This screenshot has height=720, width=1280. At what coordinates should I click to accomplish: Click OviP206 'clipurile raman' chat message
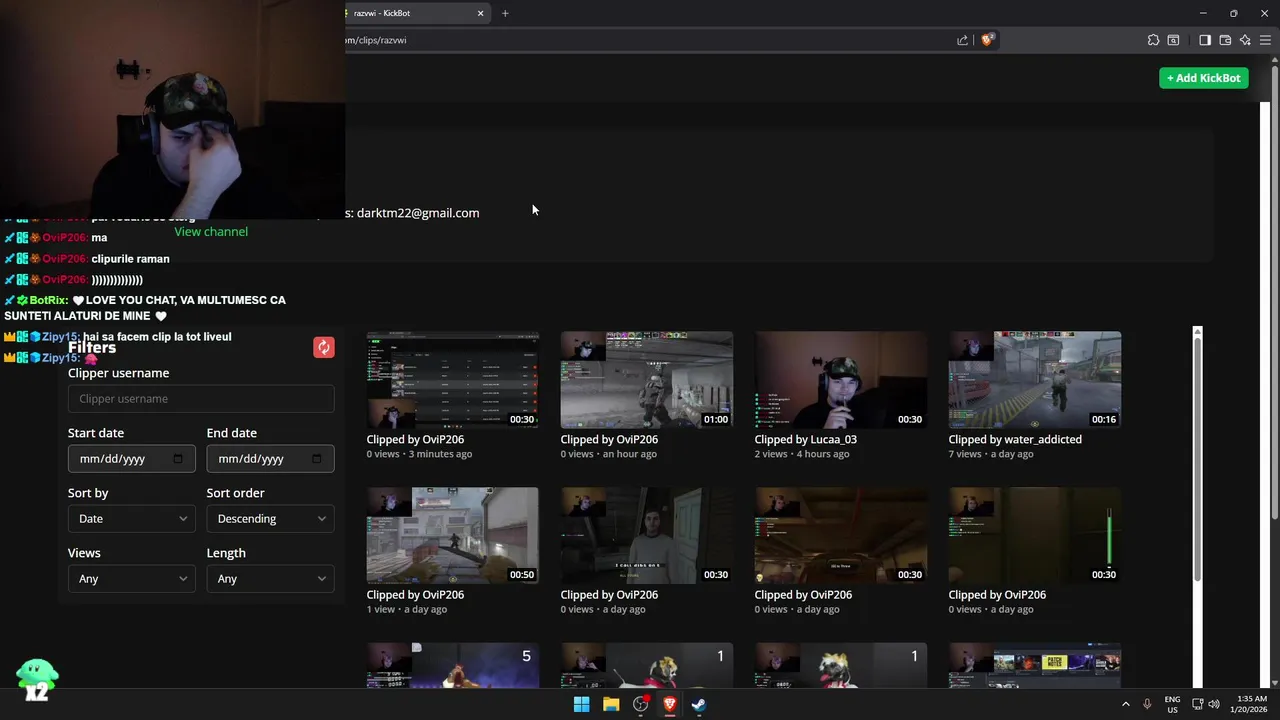point(130,259)
